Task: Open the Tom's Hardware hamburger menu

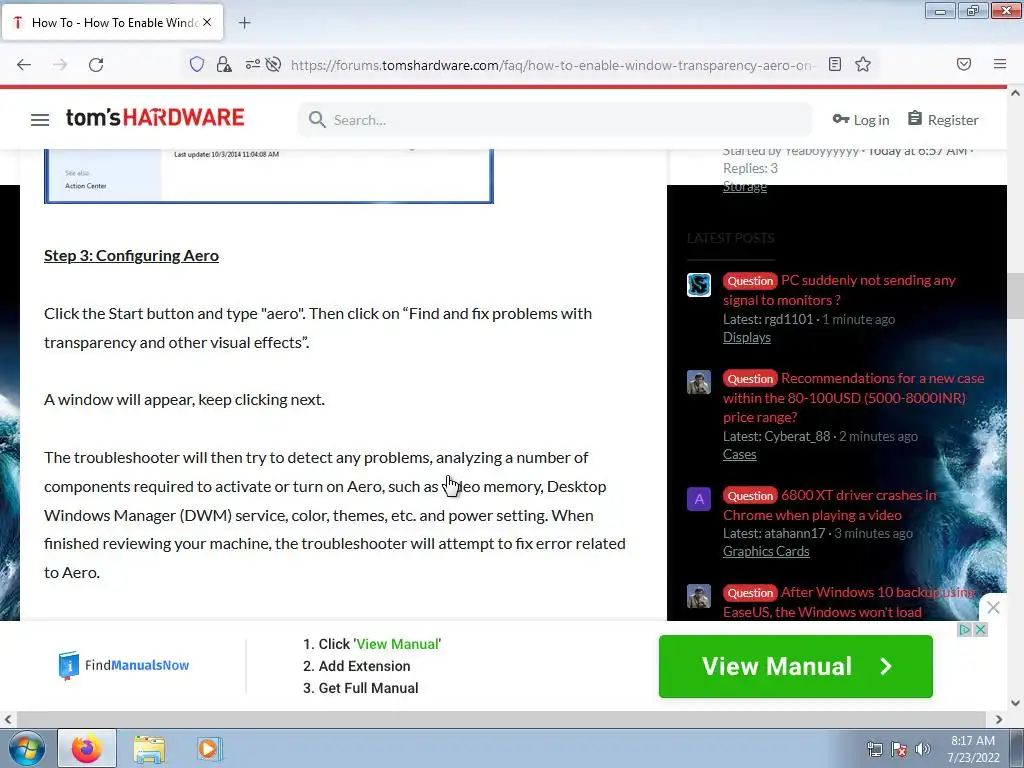Action: point(40,120)
